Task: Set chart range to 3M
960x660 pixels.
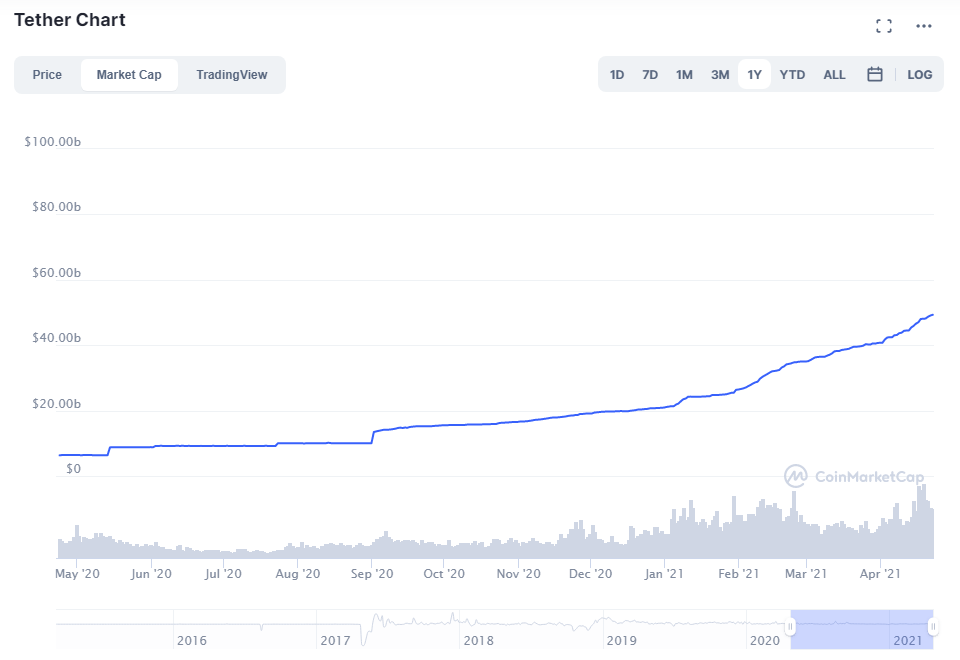Action: 720,75
